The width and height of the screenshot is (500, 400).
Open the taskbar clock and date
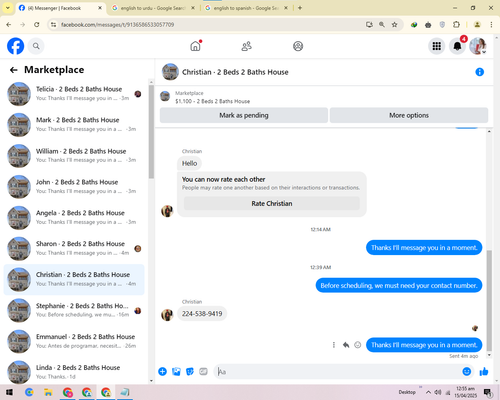click(x=465, y=392)
